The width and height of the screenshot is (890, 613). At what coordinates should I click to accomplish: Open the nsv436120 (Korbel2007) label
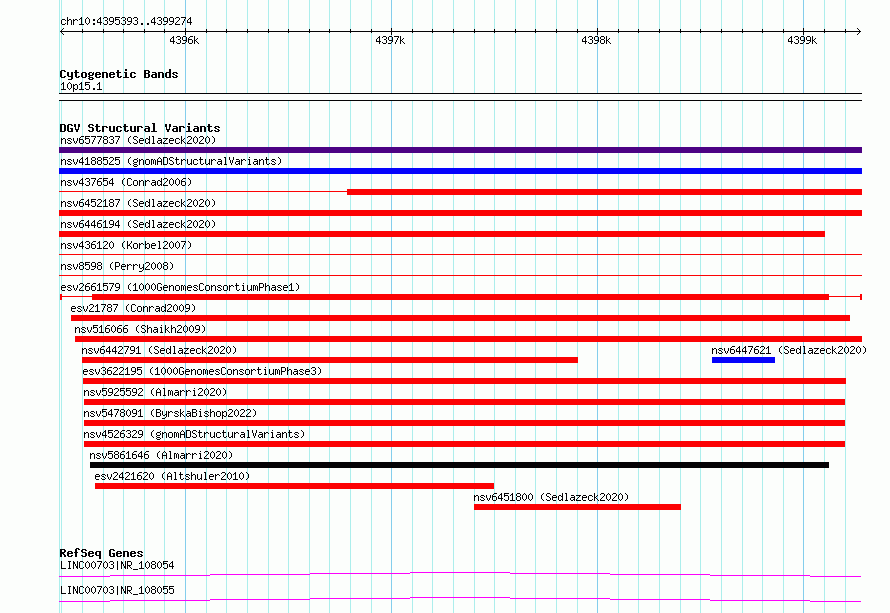[126, 245]
